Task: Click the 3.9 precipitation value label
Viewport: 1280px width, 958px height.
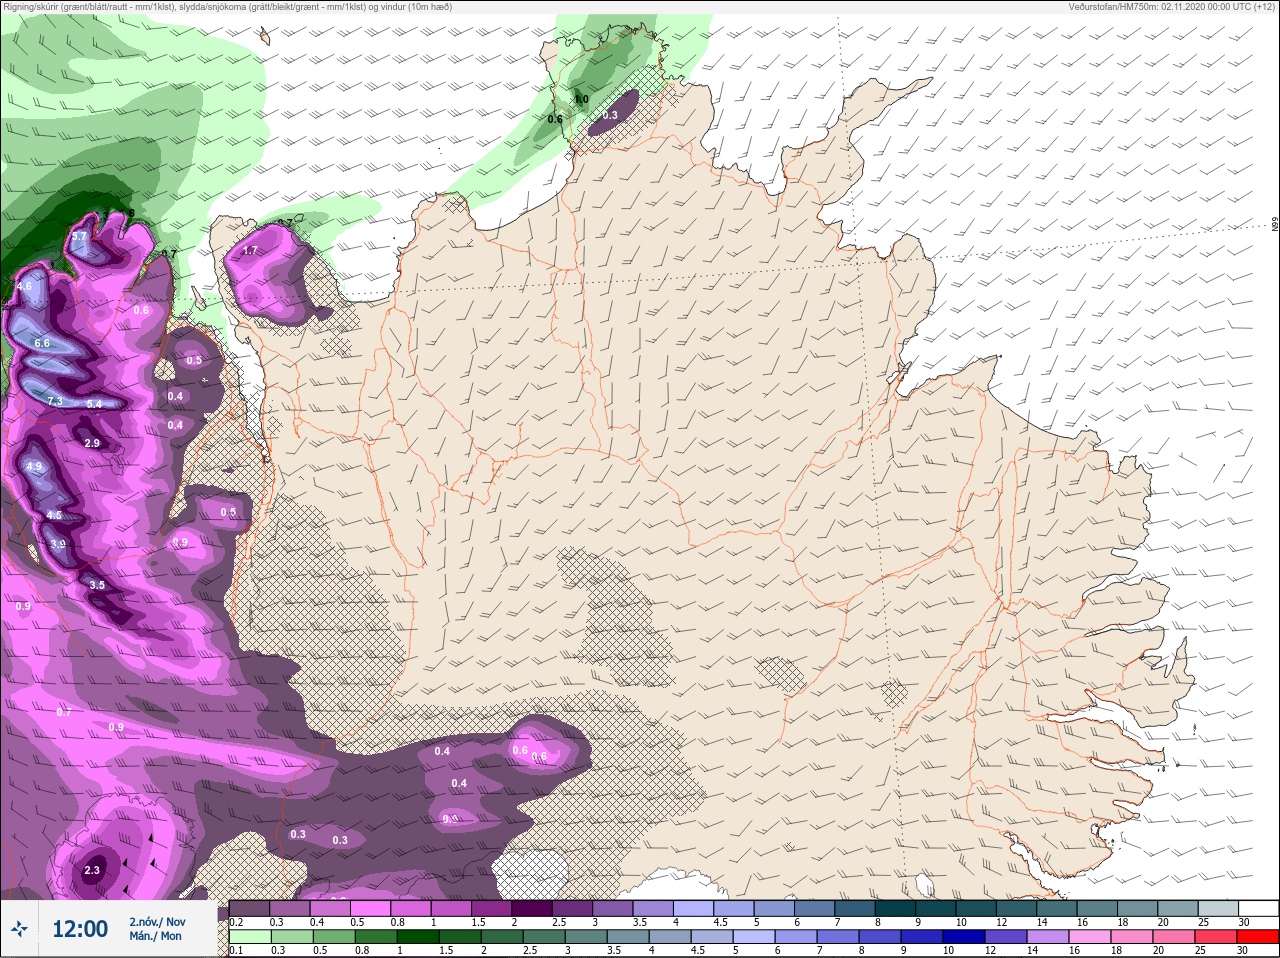Action: [x=58, y=544]
